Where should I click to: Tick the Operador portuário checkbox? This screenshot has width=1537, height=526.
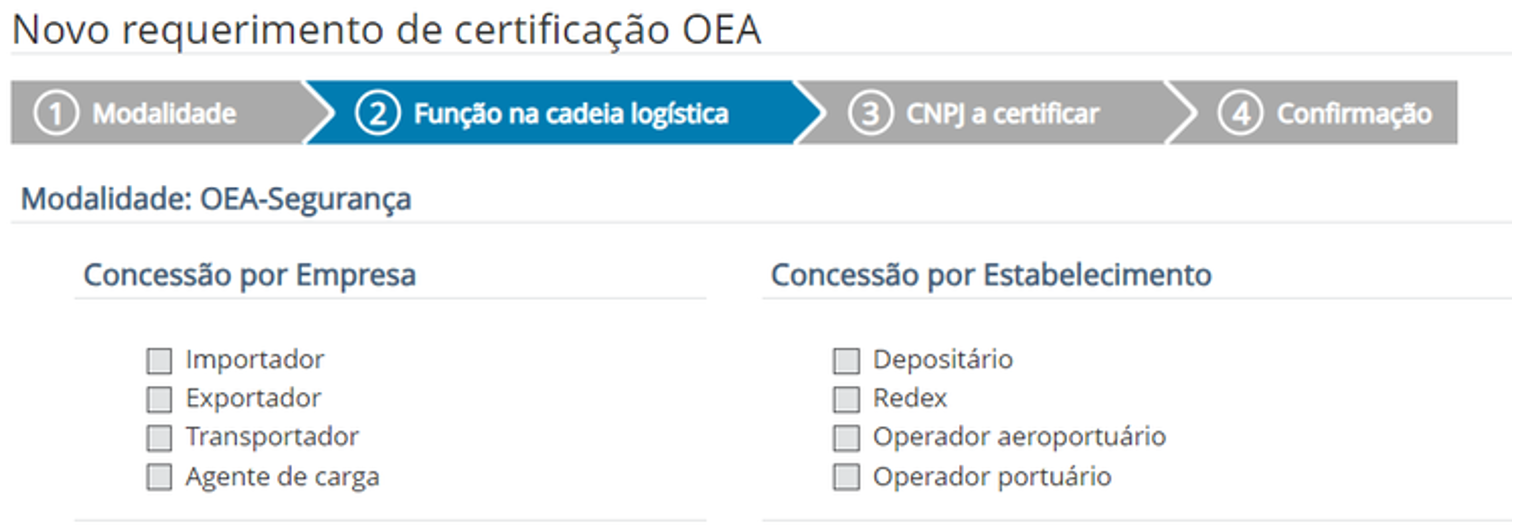(846, 478)
